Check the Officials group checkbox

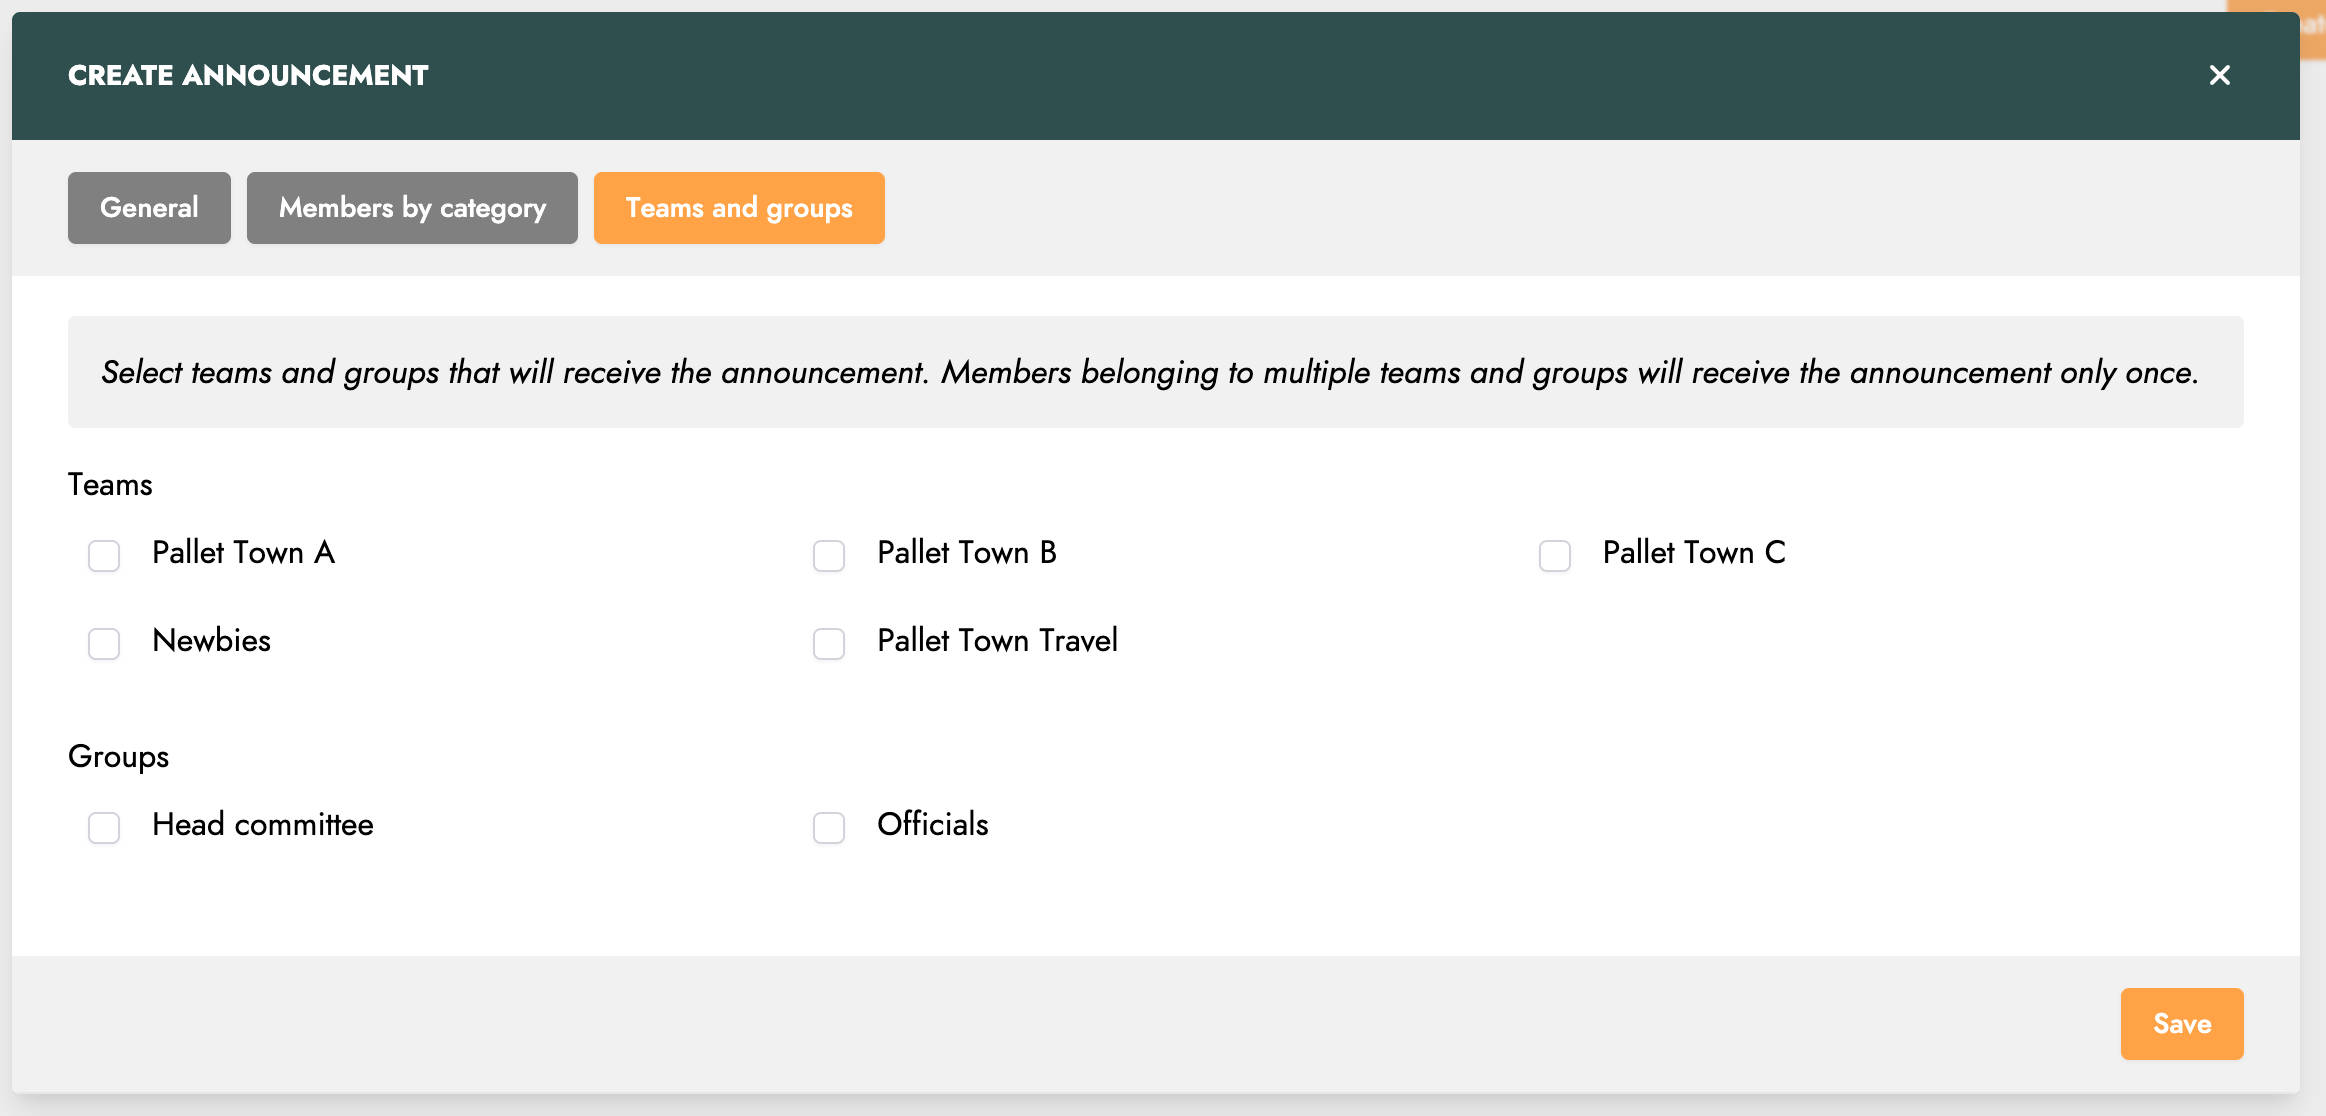(x=829, y=827)
